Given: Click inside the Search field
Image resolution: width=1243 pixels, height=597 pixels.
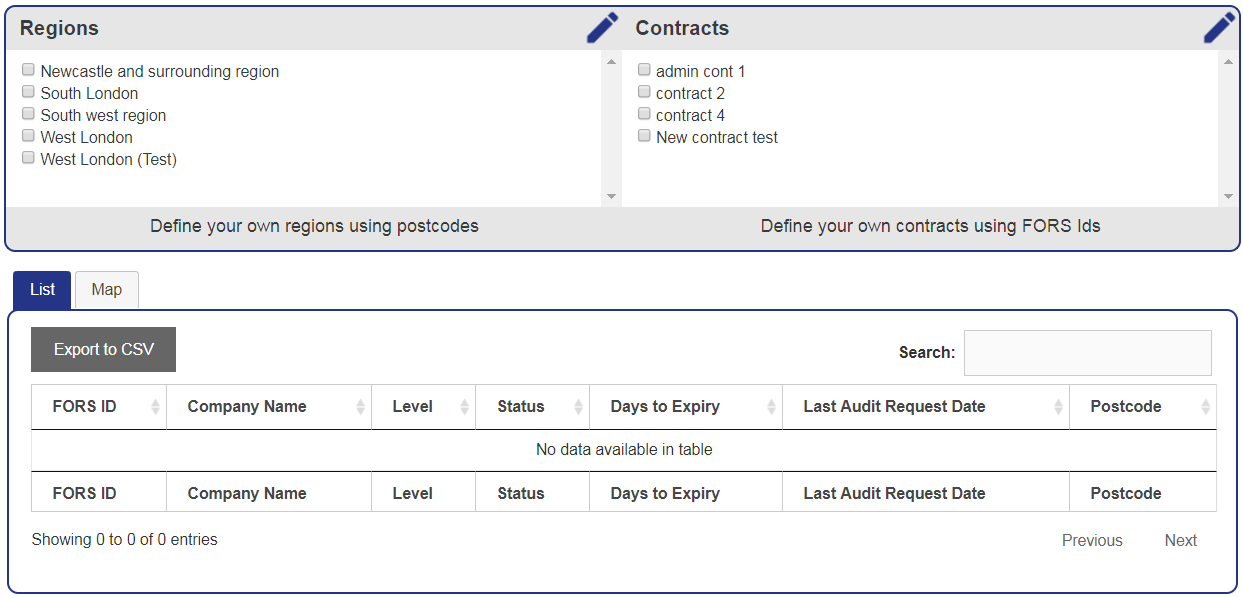Looking at the screenshot, I should point(1086,352).
